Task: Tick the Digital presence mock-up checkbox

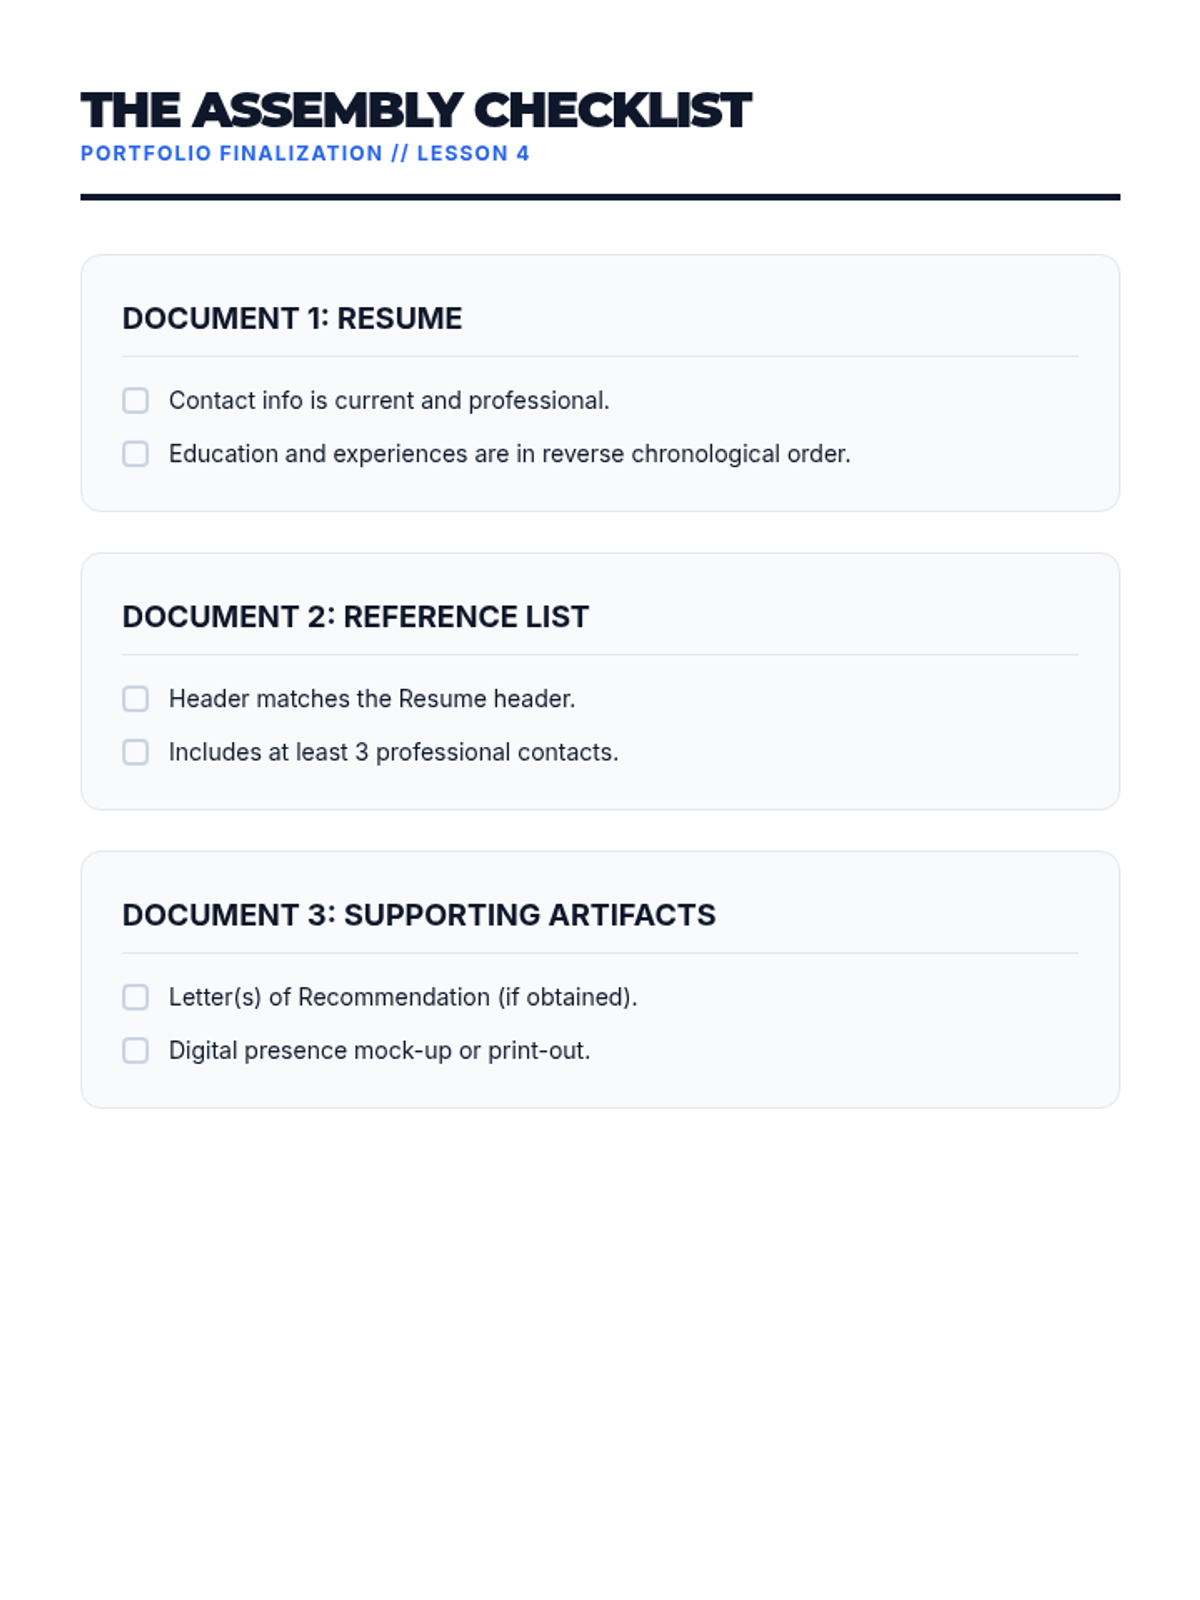Action: point(135,1051)
